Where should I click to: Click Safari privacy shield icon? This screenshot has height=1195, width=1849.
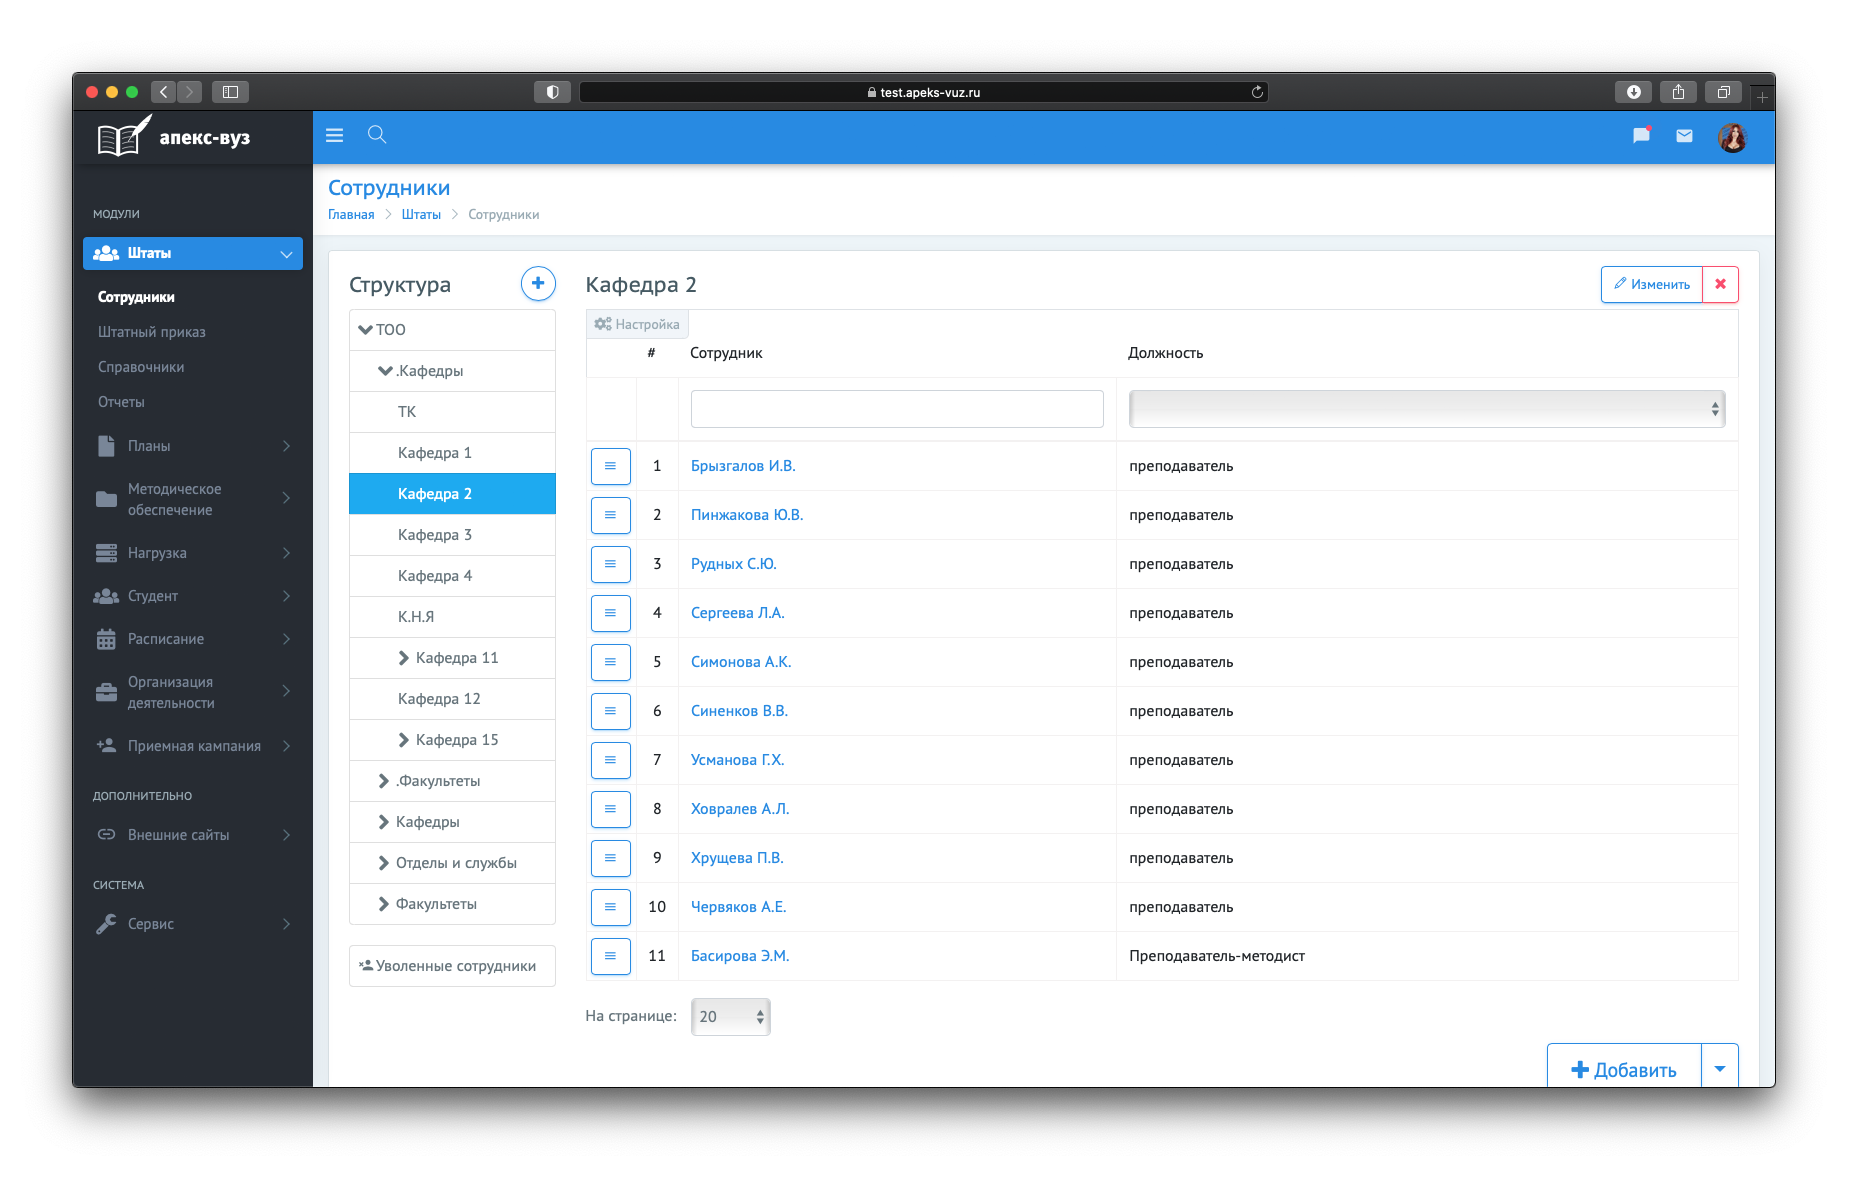click(552, 92)
